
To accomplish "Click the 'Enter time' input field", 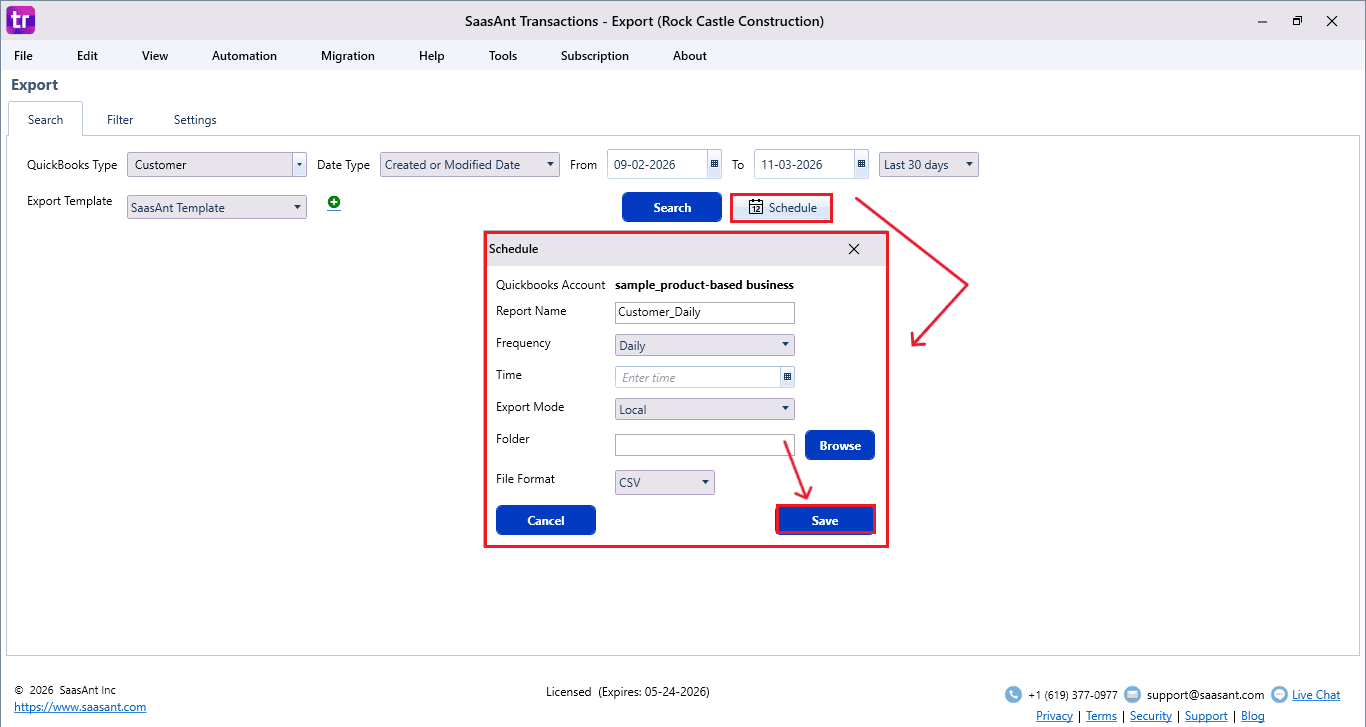I will coord(698,377).
